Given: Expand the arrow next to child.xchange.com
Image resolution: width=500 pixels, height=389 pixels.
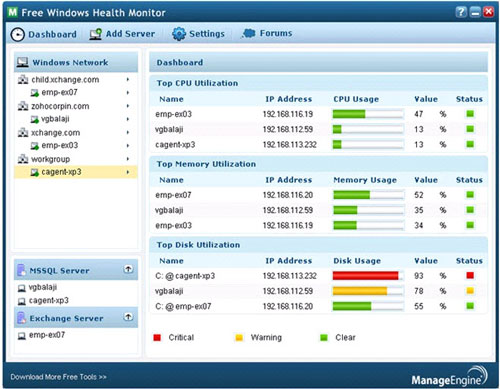Looking at the screenshot, I should (x=128, y=80).
